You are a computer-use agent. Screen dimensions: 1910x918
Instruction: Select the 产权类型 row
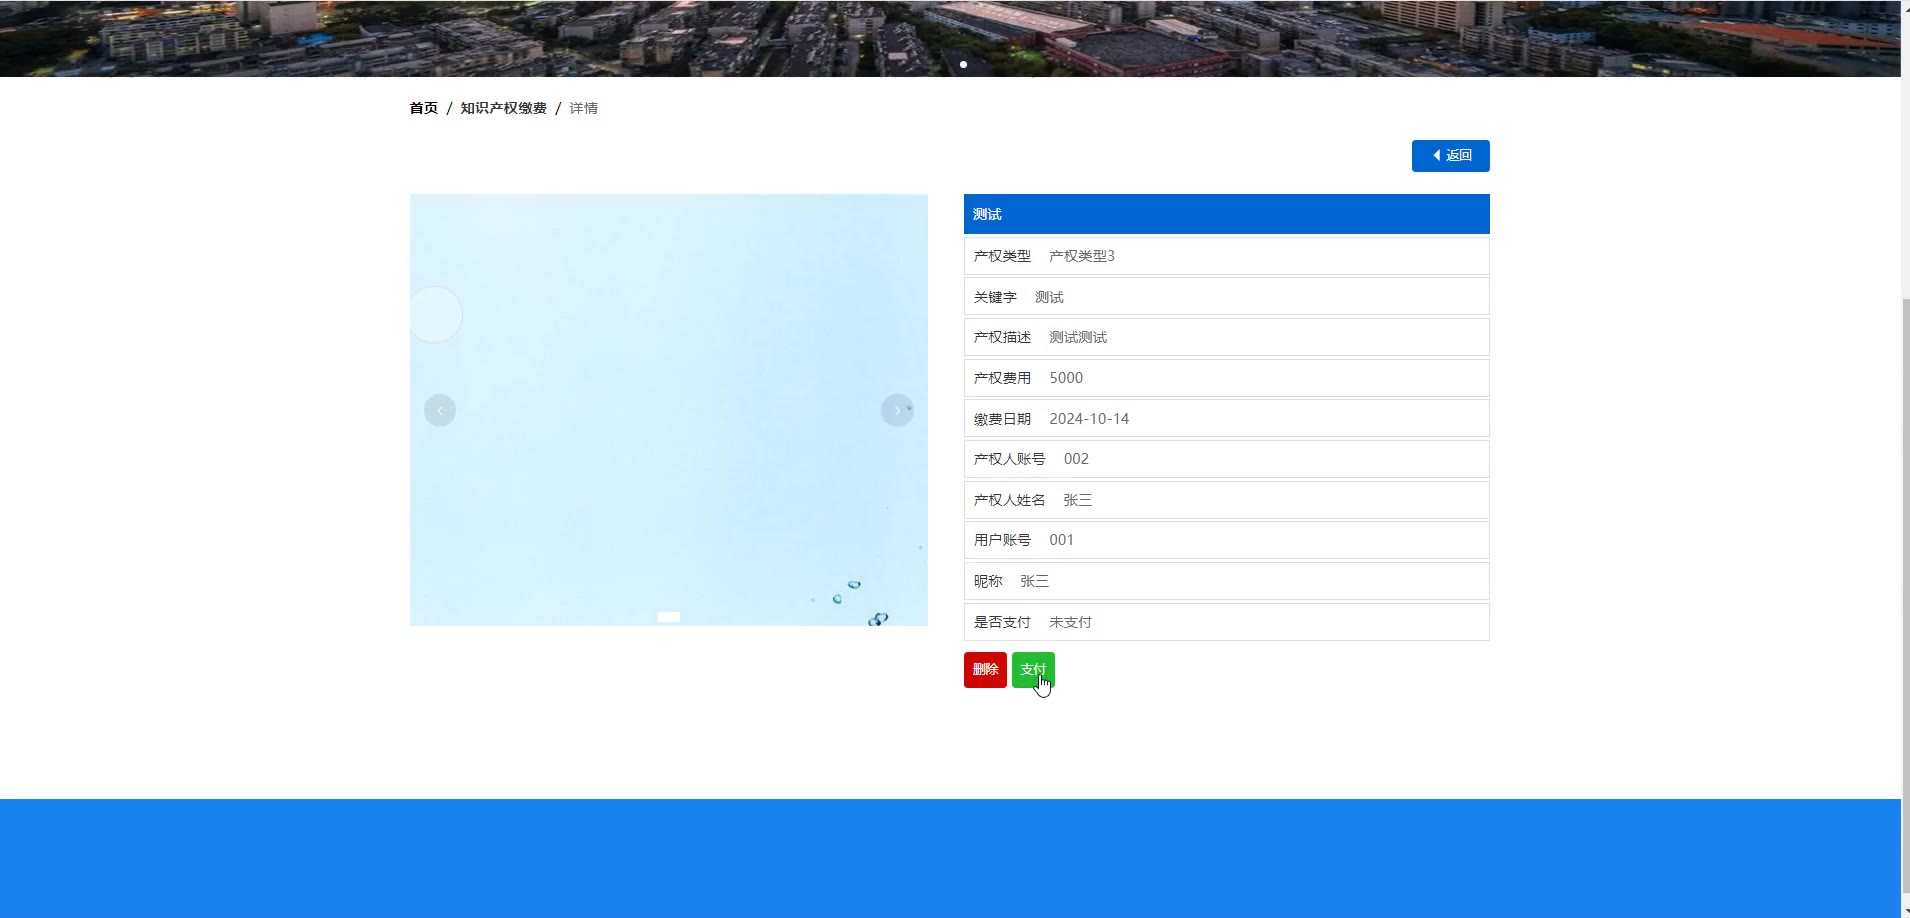coord(1226,256)
